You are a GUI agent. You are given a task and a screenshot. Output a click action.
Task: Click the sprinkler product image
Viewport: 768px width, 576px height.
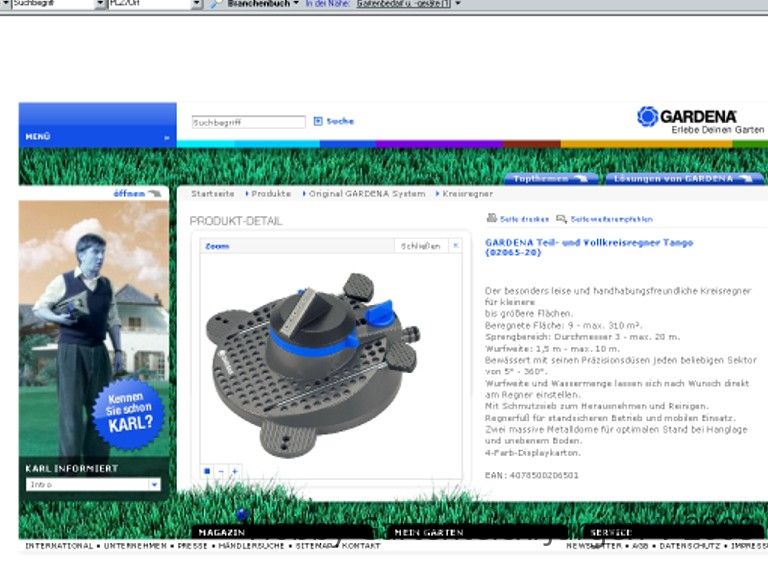pyautogui.click(x=313, y=365)
